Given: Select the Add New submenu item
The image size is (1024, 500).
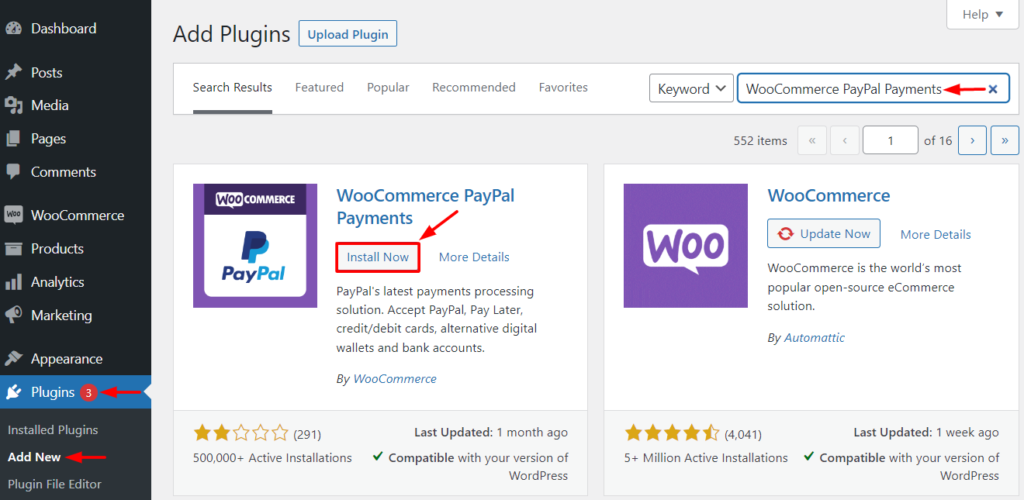Looking at the screenshot, I should pos(34,457).
